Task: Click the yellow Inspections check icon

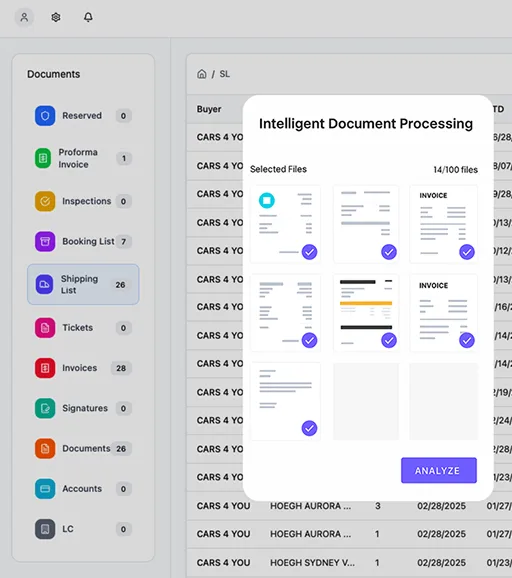Action: pos(45,201)
